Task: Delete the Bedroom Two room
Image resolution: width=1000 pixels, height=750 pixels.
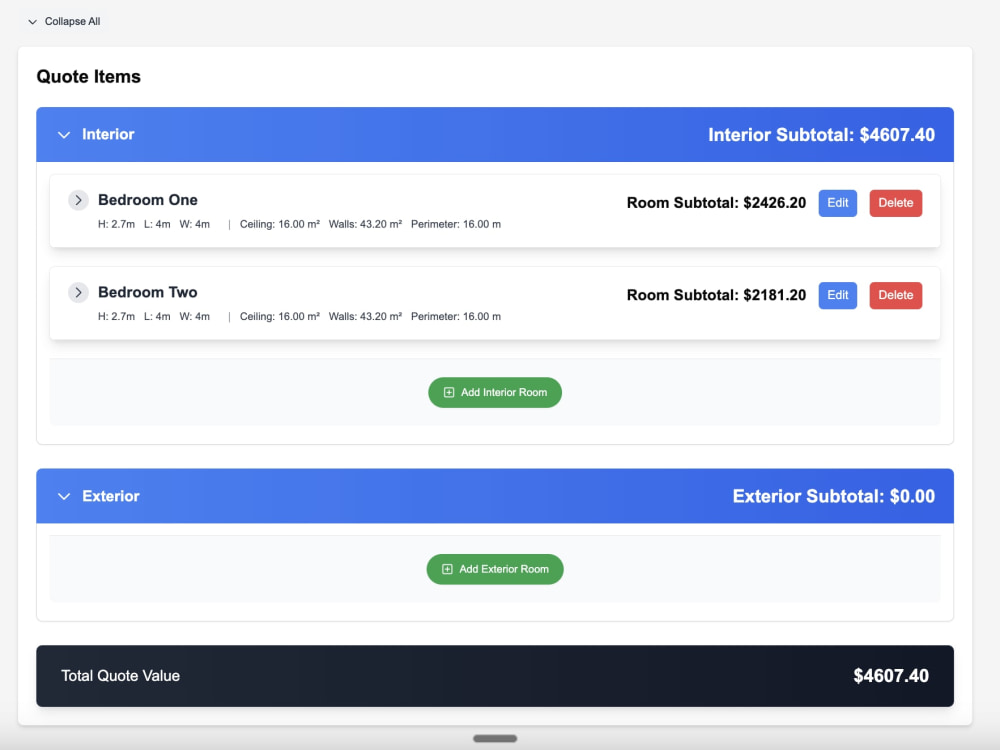Action: click(895, 295)
